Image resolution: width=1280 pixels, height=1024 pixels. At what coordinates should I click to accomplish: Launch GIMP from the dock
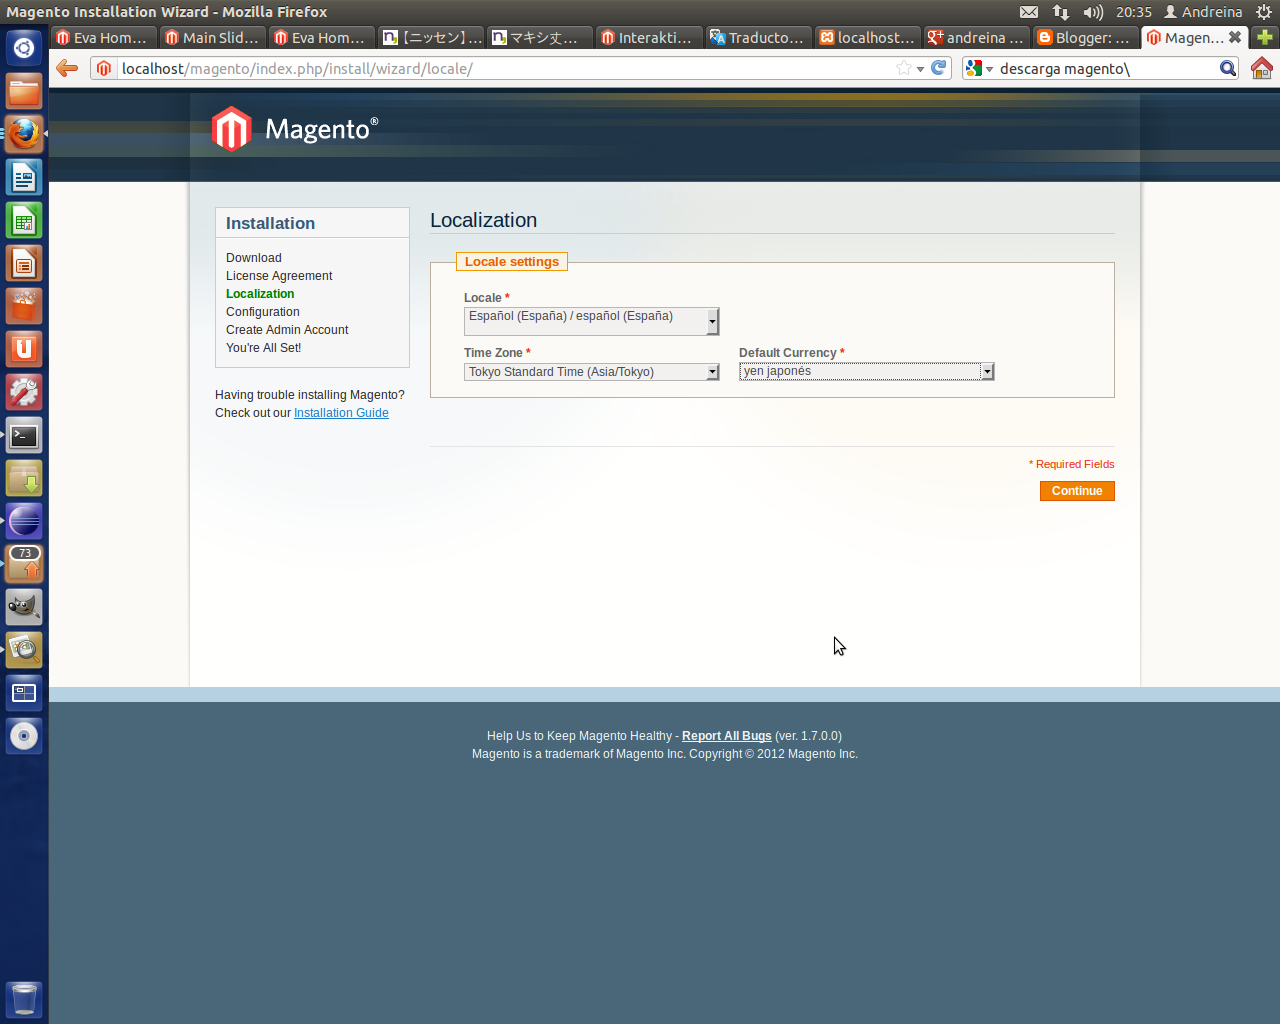pos(24,606)
